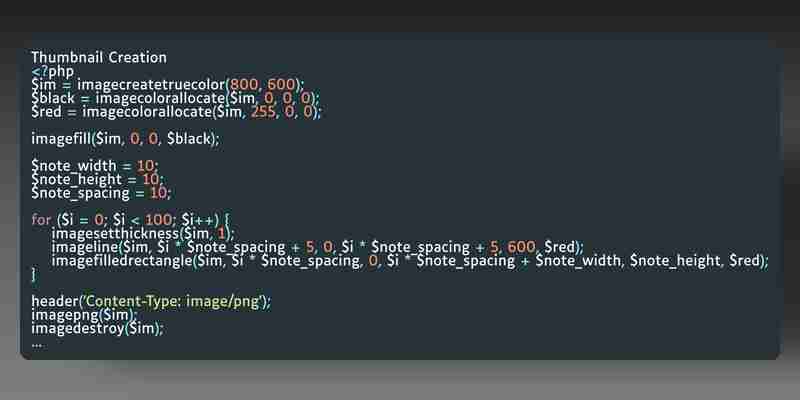Image resolution: width=800 pixels, height=400 pixels.
Task: Click the 'imagefill($im, 0, 0, $black);' line
Action: [x=125, y=139]
